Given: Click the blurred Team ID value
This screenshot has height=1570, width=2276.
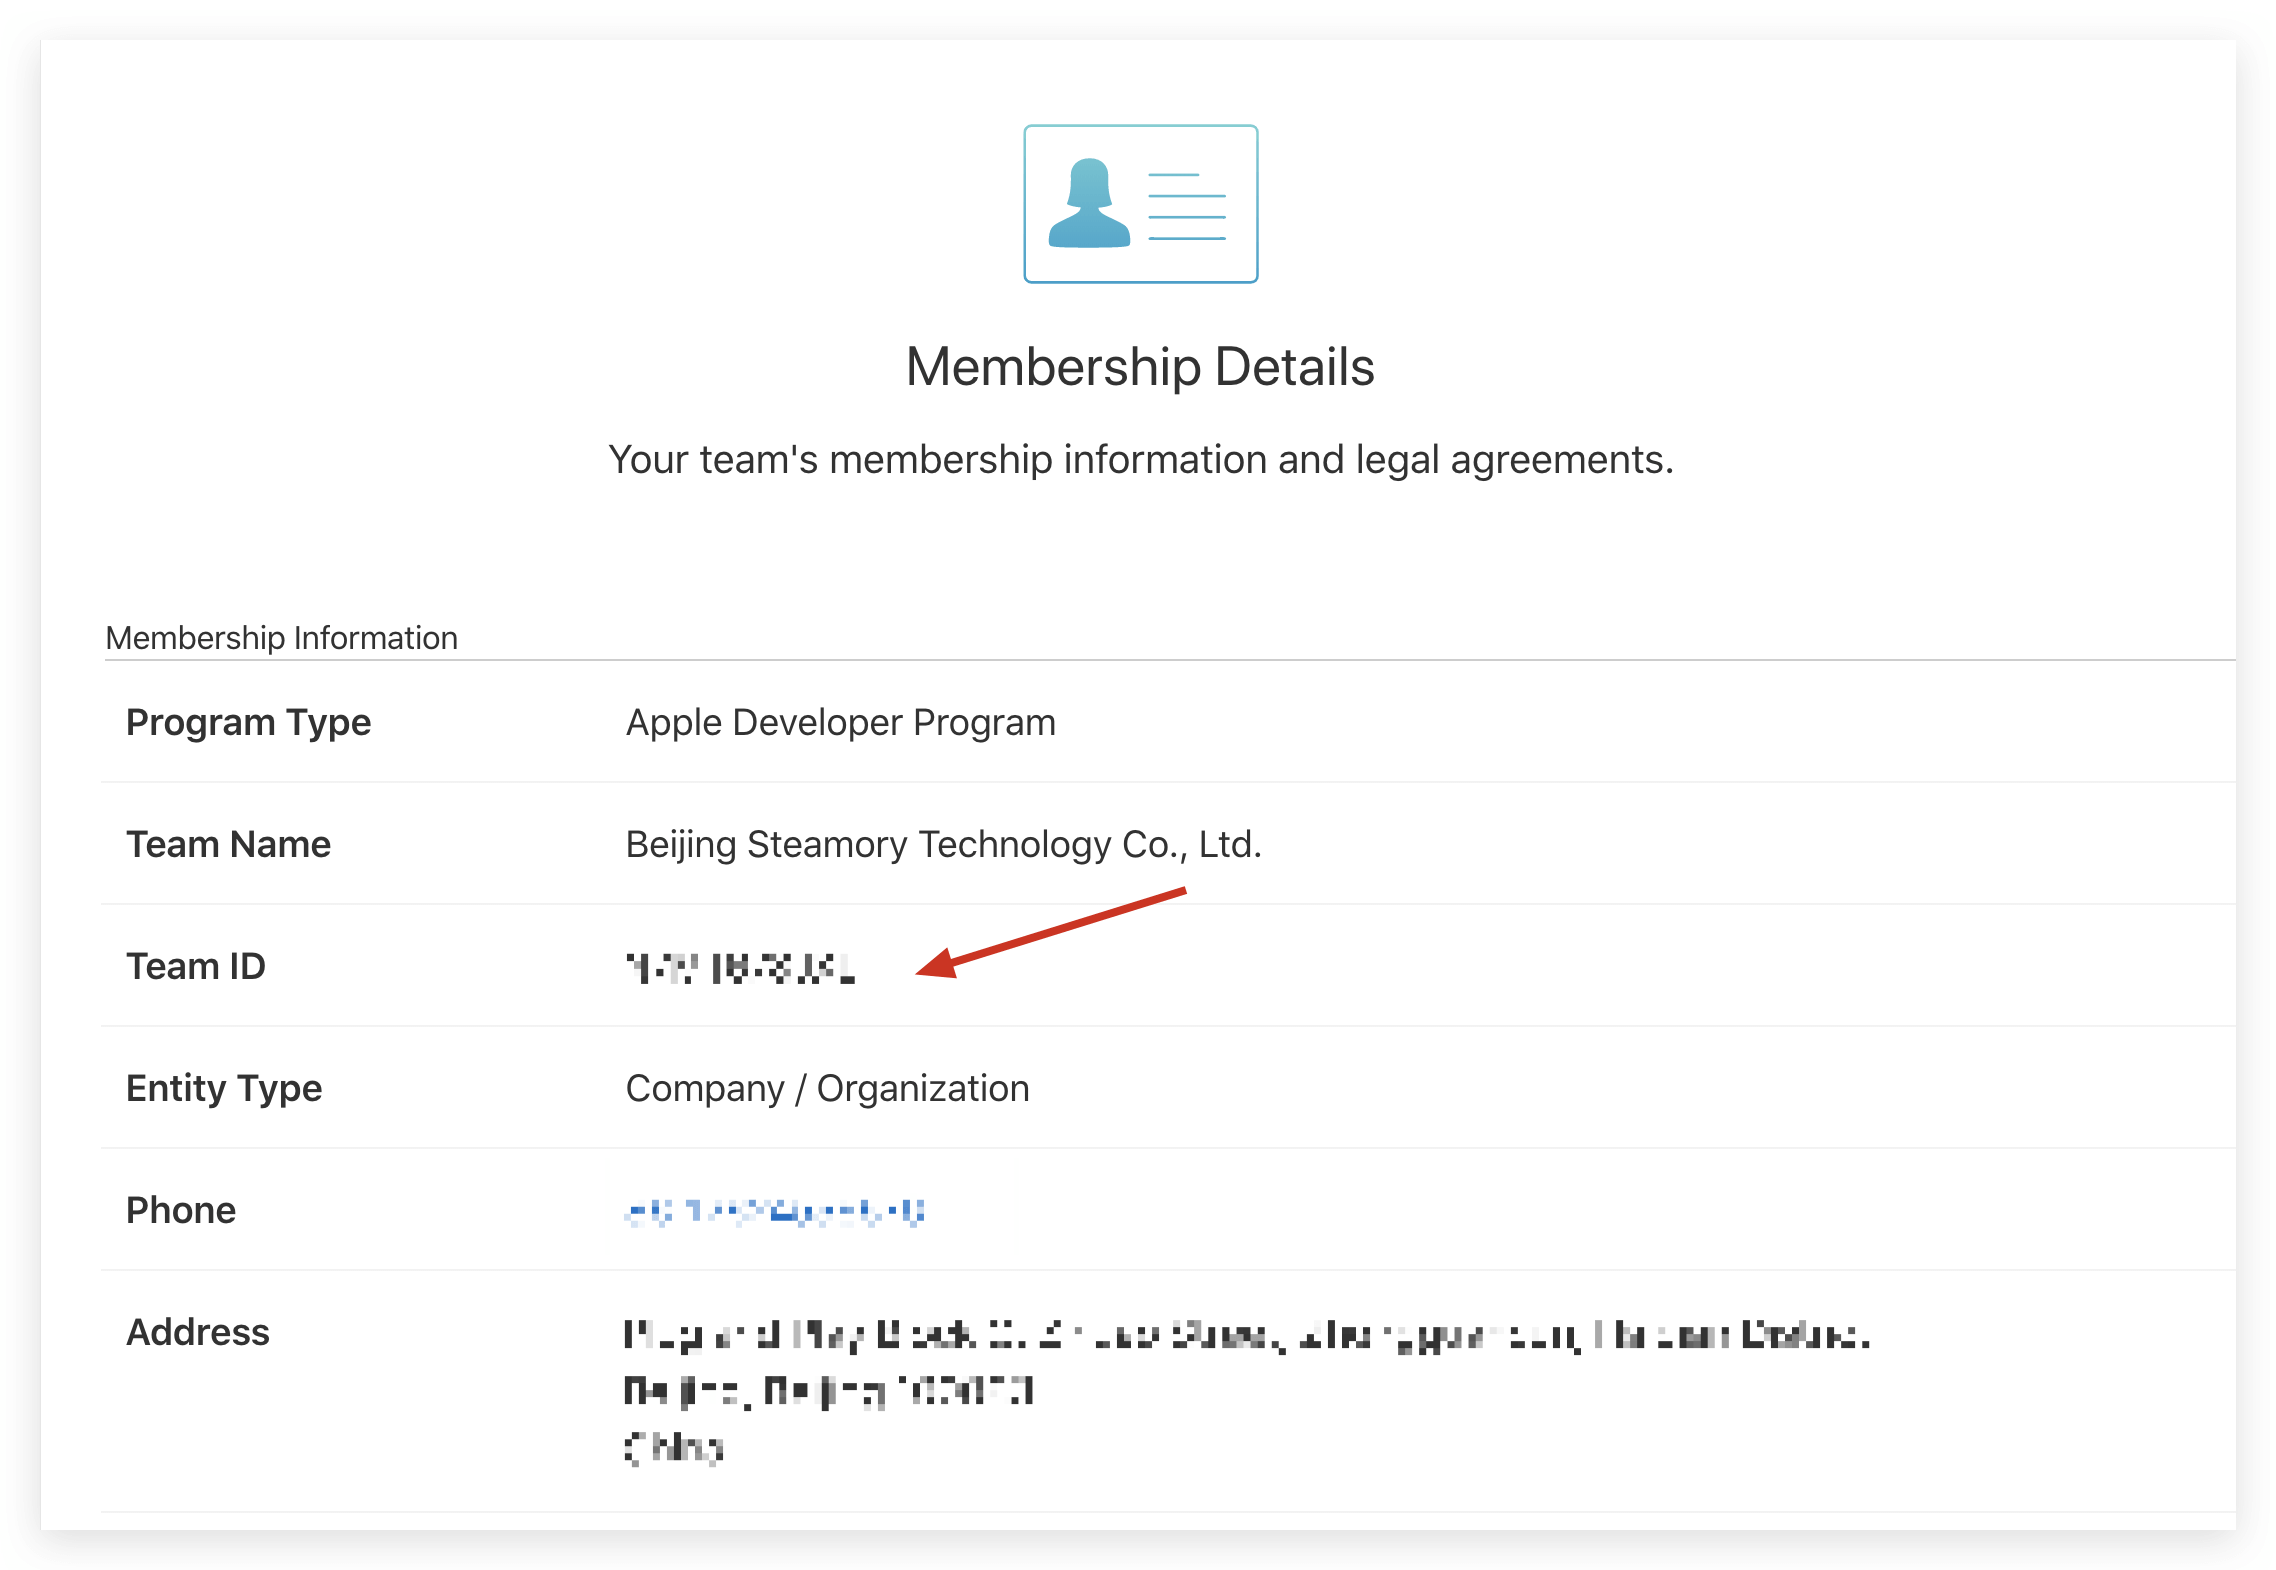Looking at the screenshot, I should pos(740,968).
